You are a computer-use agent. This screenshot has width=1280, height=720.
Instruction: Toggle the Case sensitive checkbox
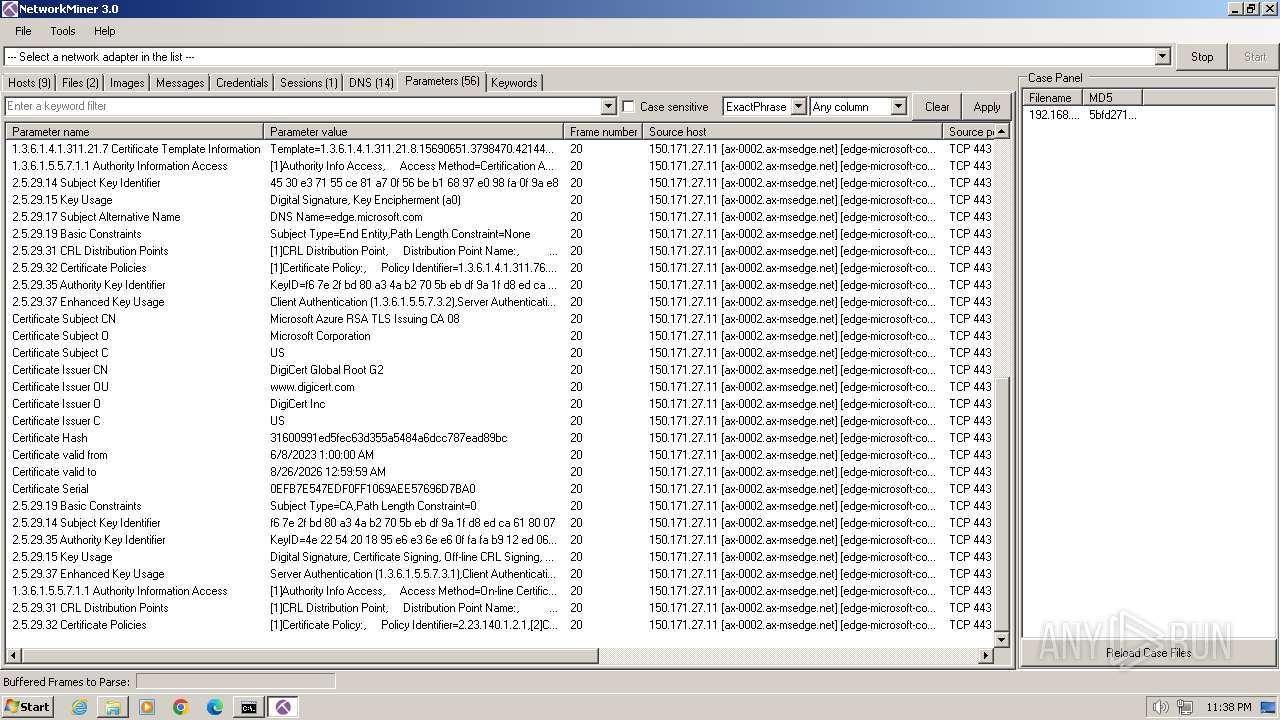tap(628, 106)
